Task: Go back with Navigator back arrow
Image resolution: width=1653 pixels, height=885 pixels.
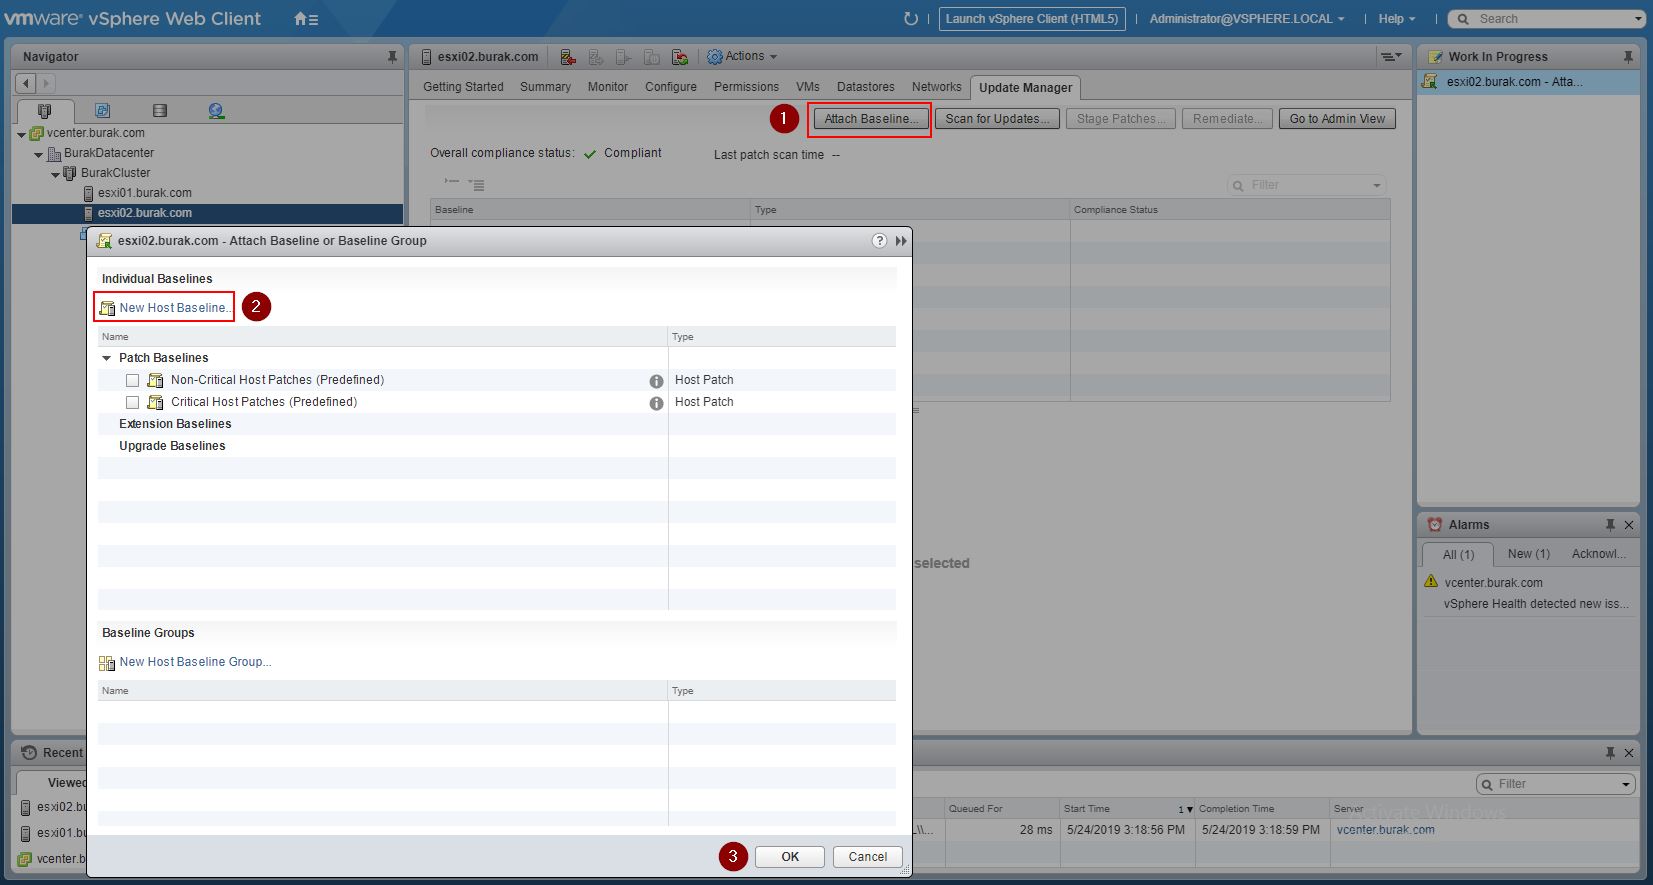Action: 27,84
